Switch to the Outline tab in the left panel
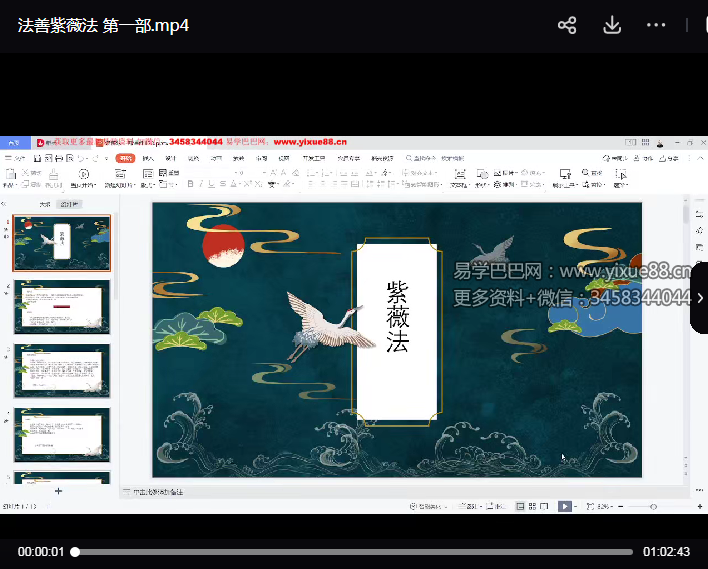708x569 pixels. [x=45, y=204]
